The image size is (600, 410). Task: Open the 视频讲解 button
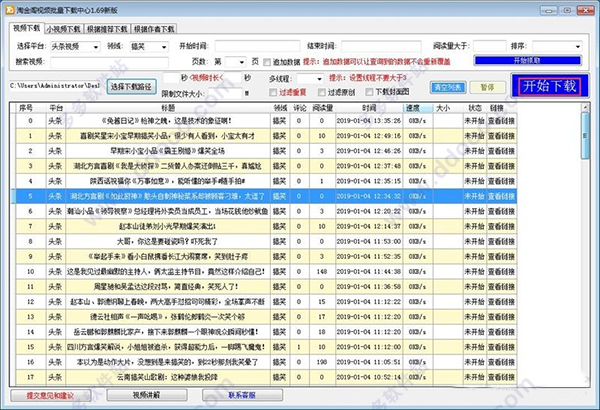point(147,395)
